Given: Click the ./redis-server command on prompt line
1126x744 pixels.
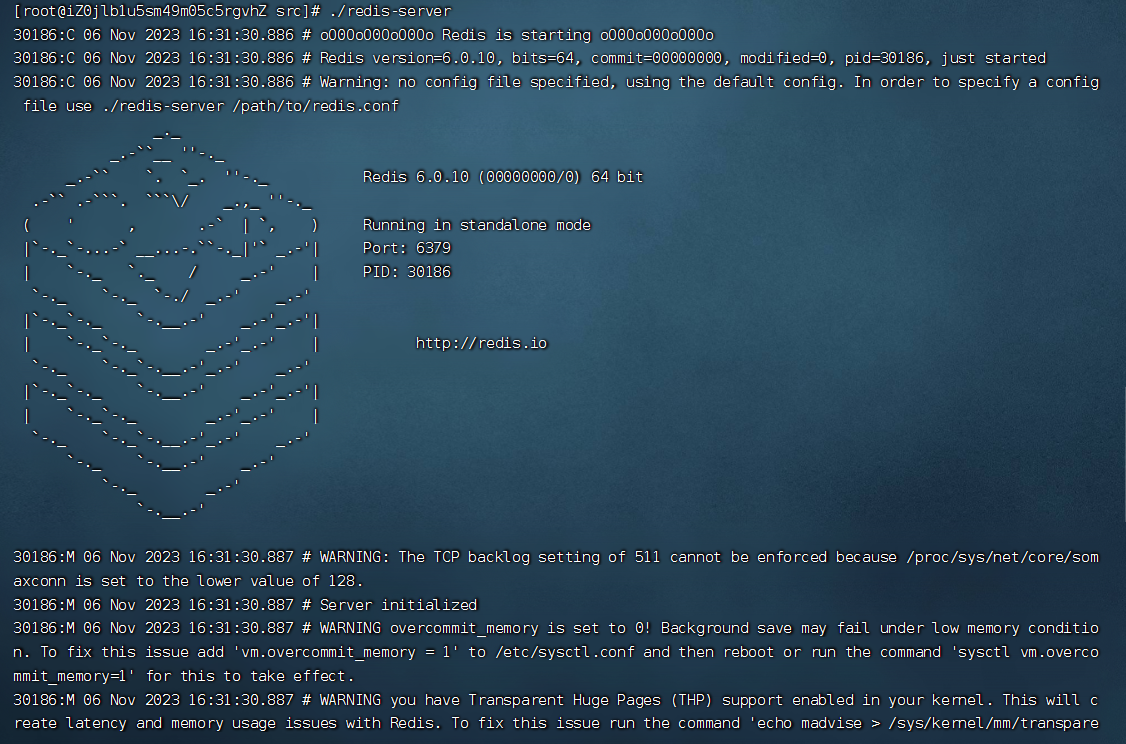Looking at the screenshot, I should click(x=391, y=11).
